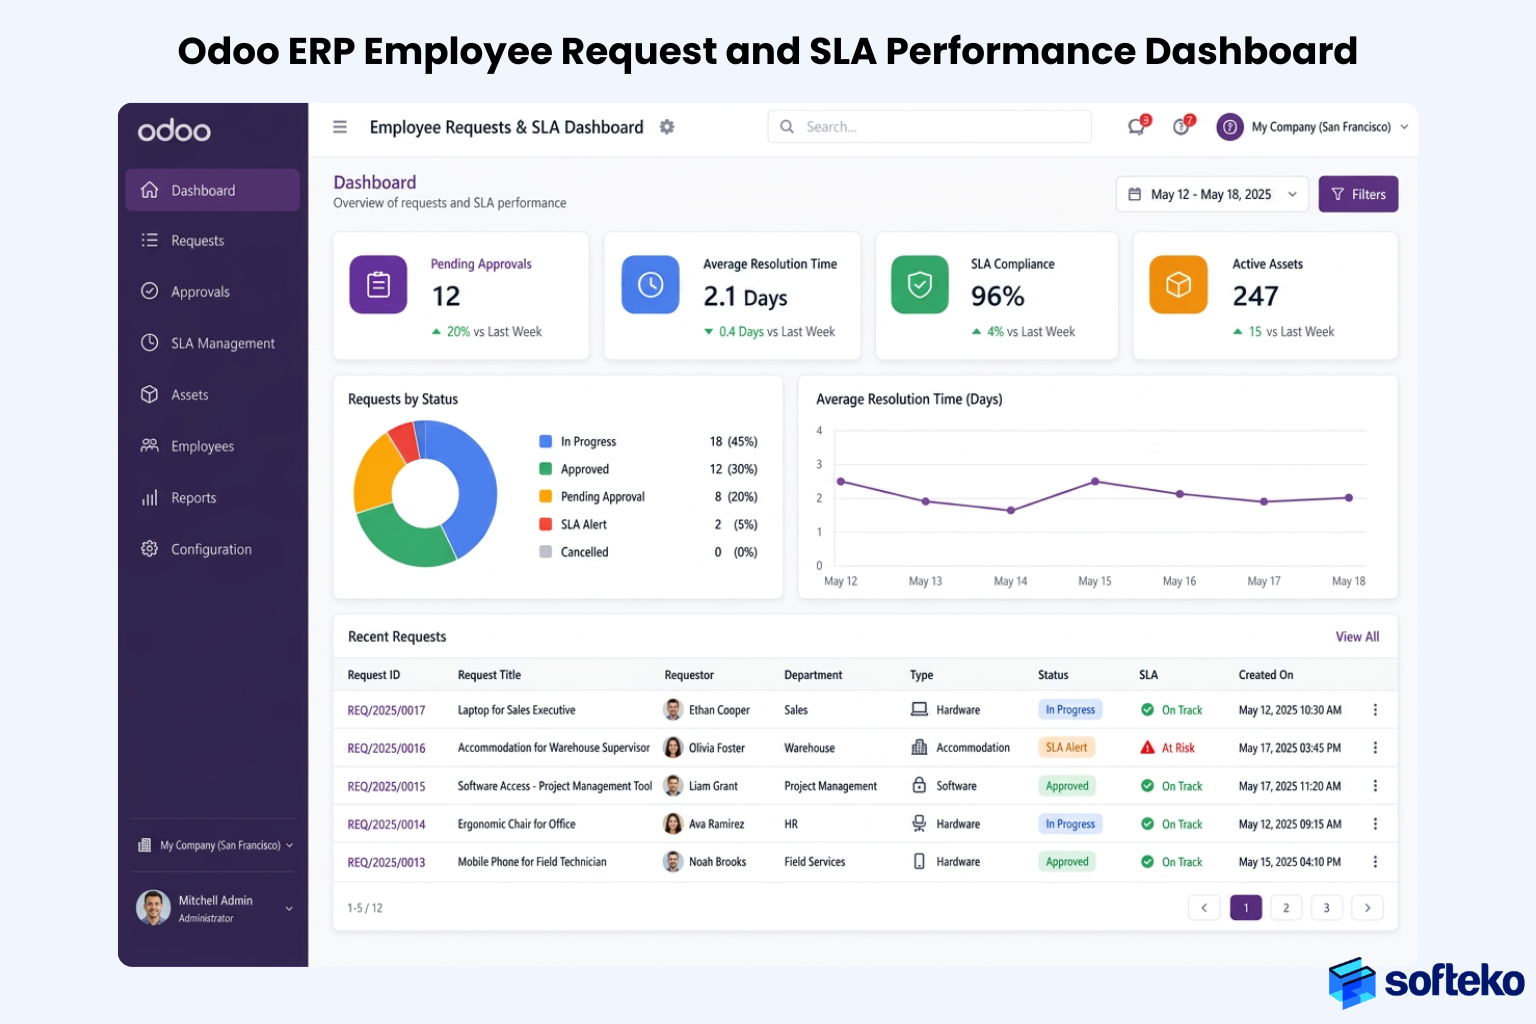Click Mitchell Admin's profile photo
The width and height of the screenshot is (1536, 1024).
pos(153,908)
